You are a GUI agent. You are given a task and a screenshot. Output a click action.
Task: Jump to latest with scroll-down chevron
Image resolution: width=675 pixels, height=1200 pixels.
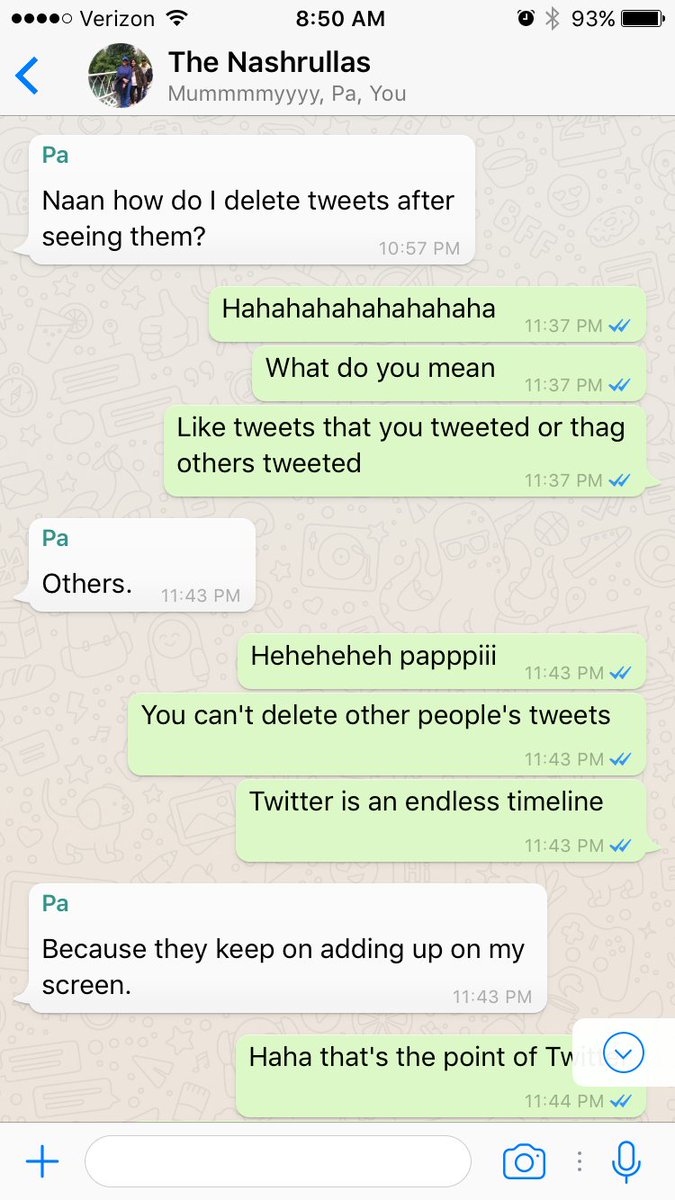click(624, 1052)
